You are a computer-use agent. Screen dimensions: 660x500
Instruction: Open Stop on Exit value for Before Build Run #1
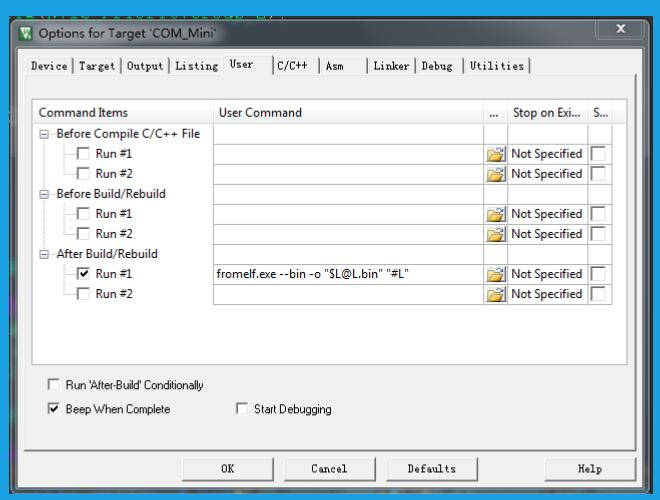coord(547,214)
